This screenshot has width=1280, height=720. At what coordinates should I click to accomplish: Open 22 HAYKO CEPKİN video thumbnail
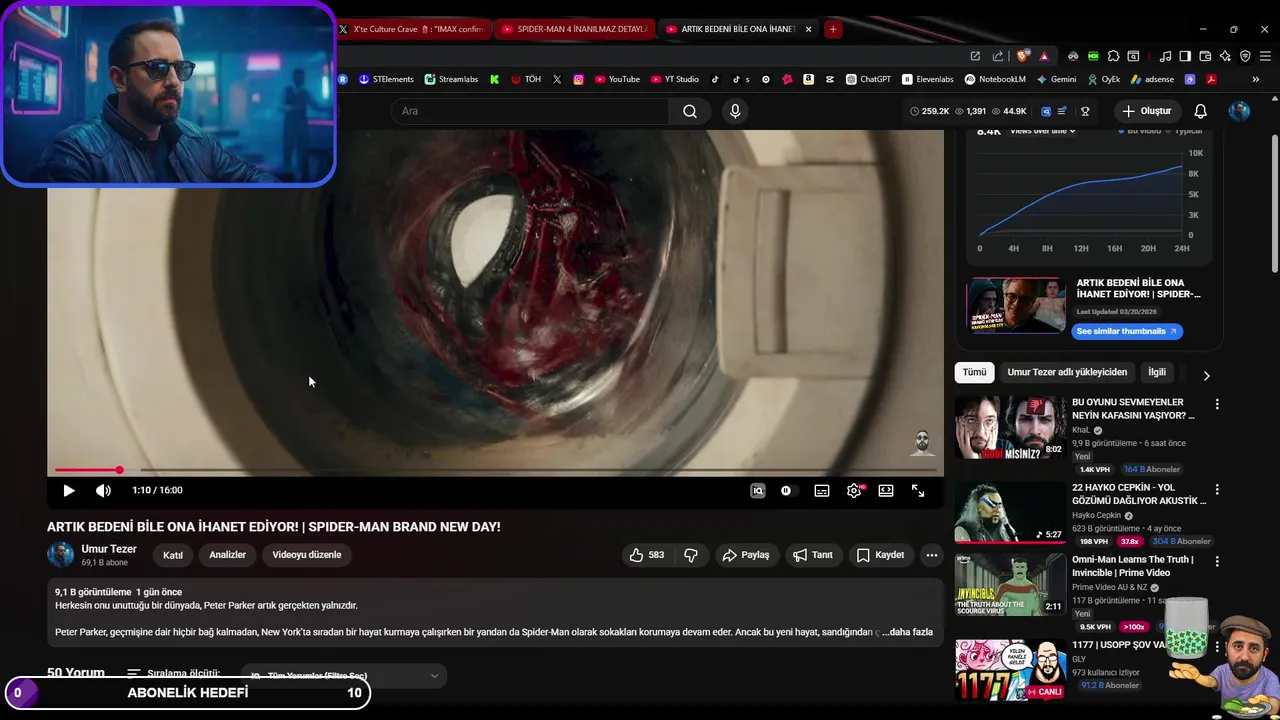(x=1010, y=511)
